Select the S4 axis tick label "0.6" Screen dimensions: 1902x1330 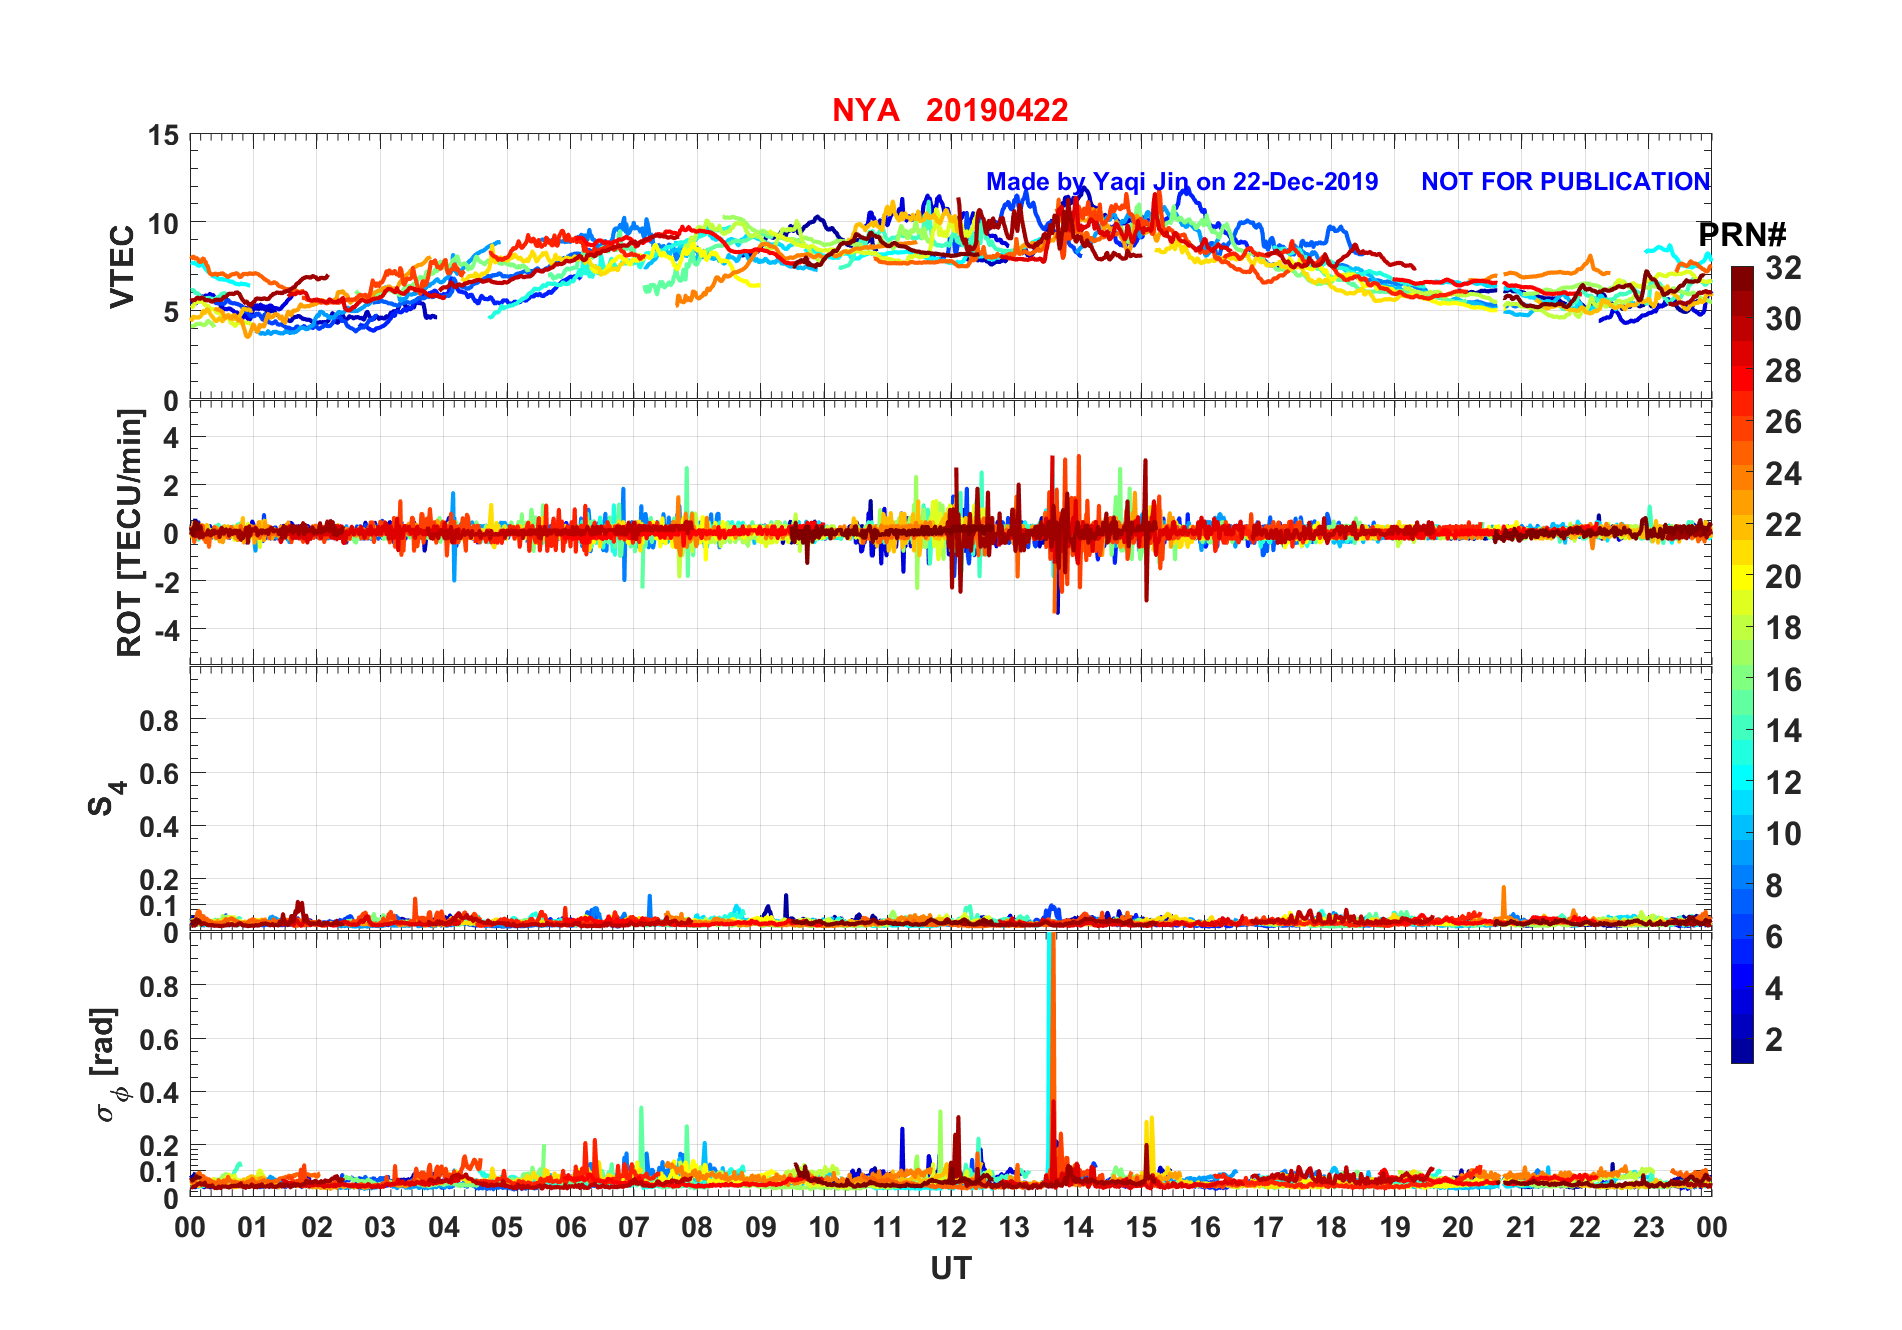159,773
